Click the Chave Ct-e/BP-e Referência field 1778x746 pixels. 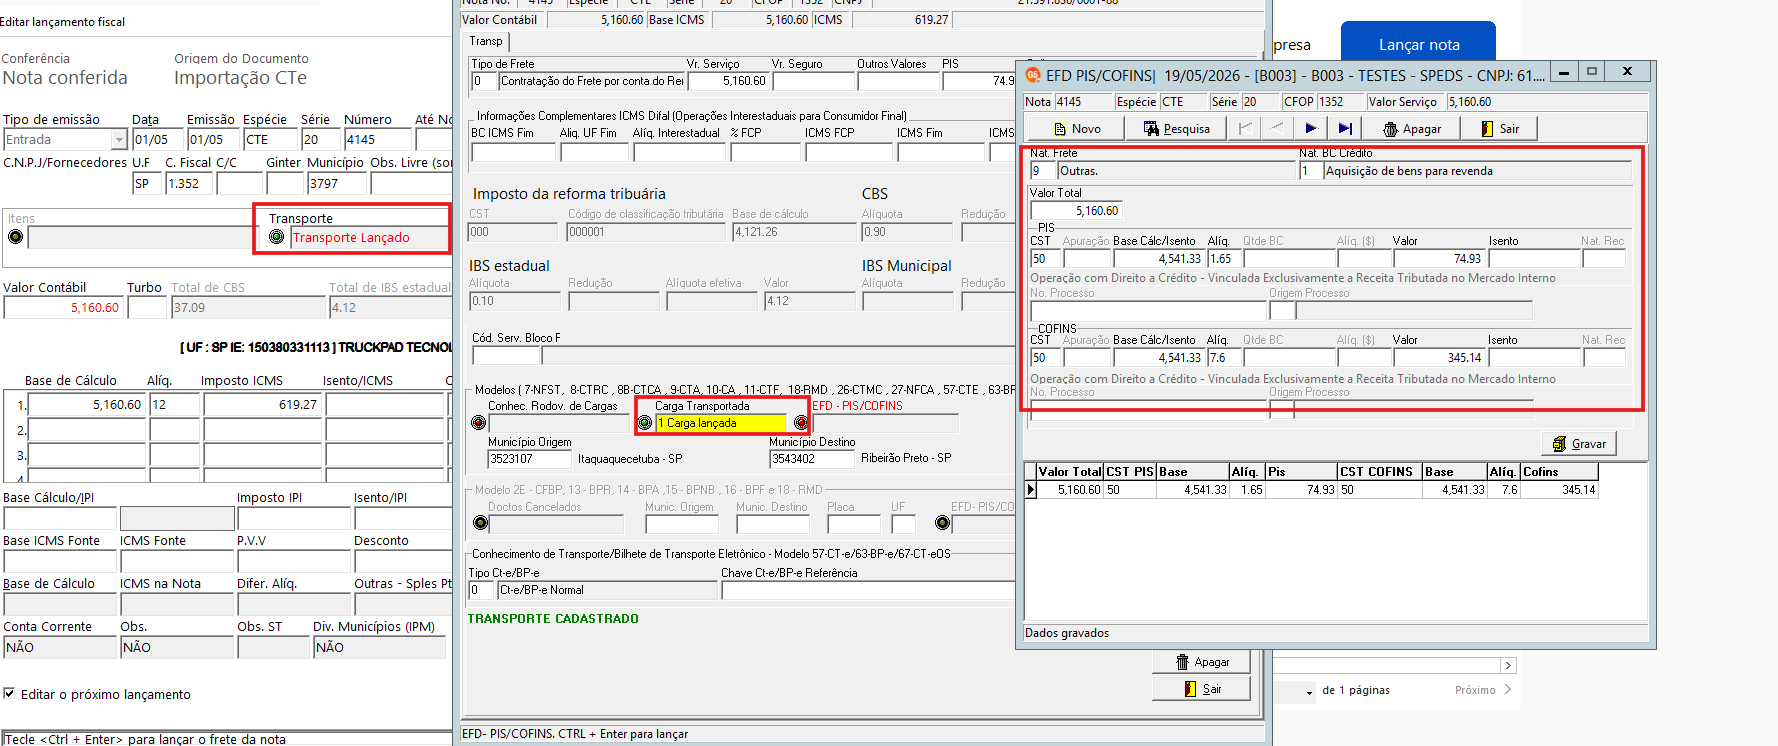point(868,590)
